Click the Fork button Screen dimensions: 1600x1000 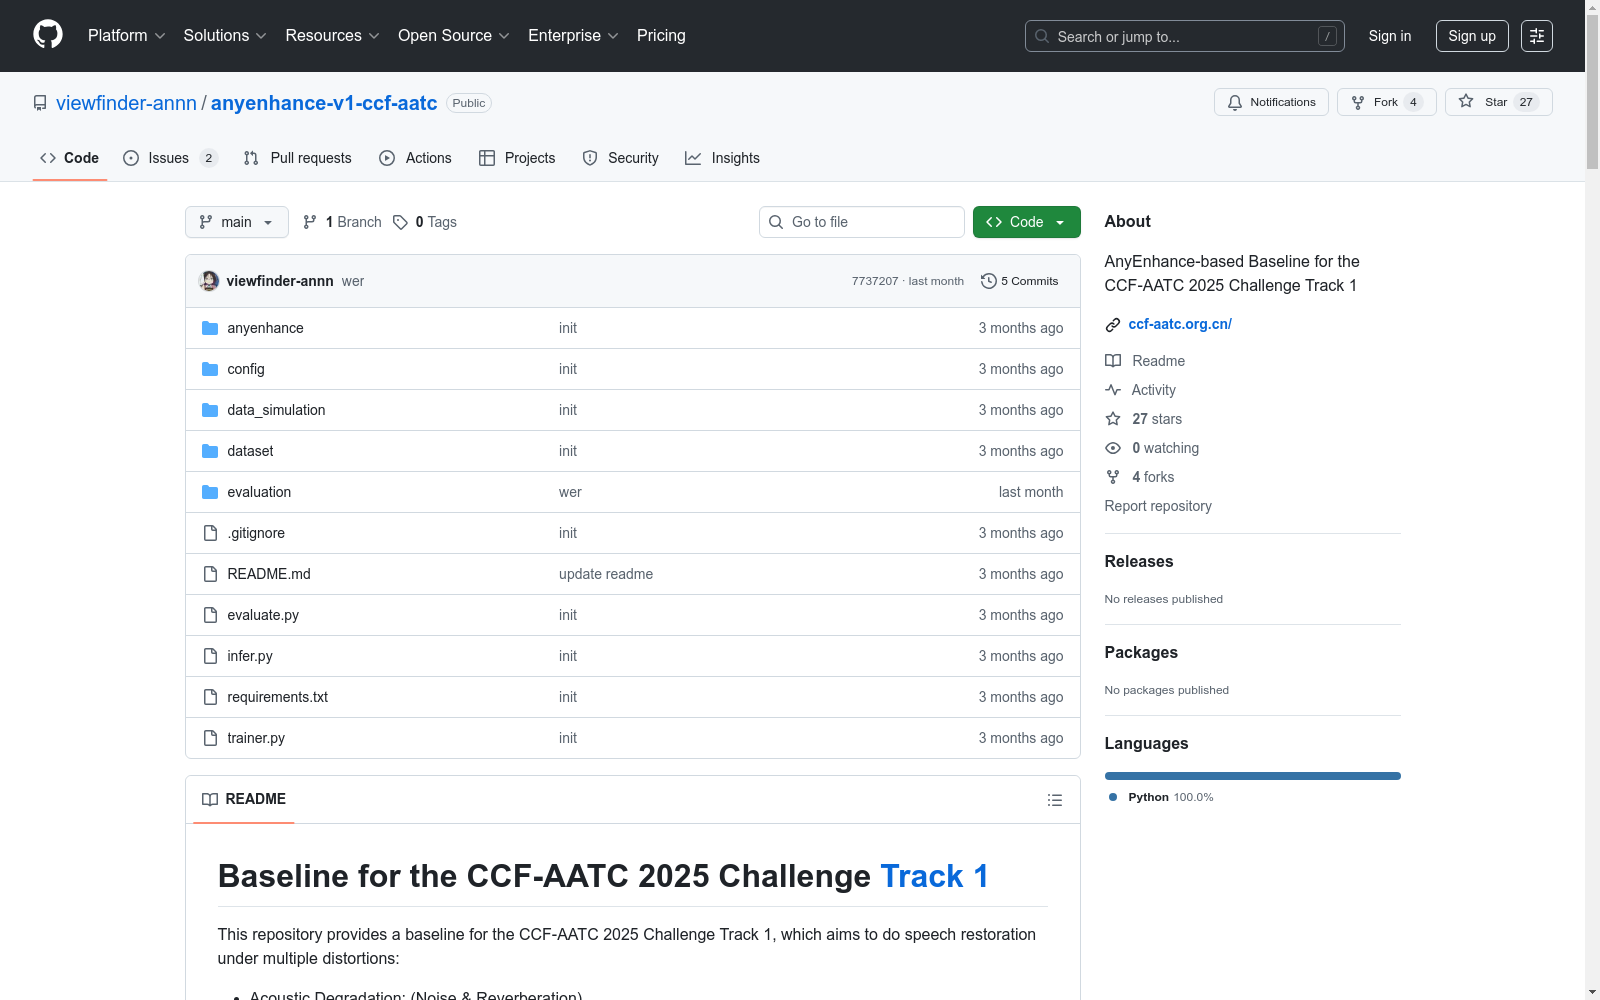tap(1387, 102)
